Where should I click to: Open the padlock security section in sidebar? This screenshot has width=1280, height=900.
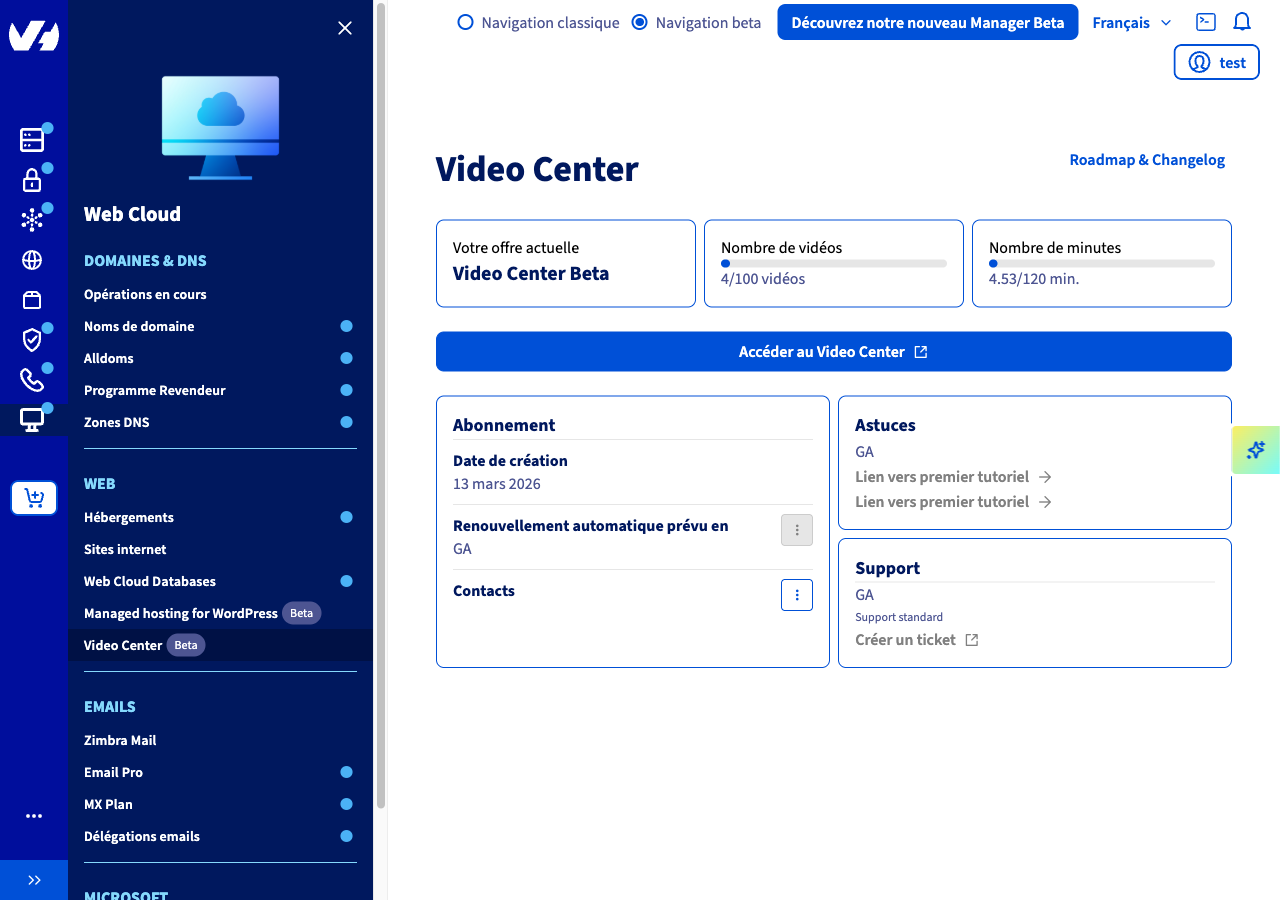[x=33, y=180]
